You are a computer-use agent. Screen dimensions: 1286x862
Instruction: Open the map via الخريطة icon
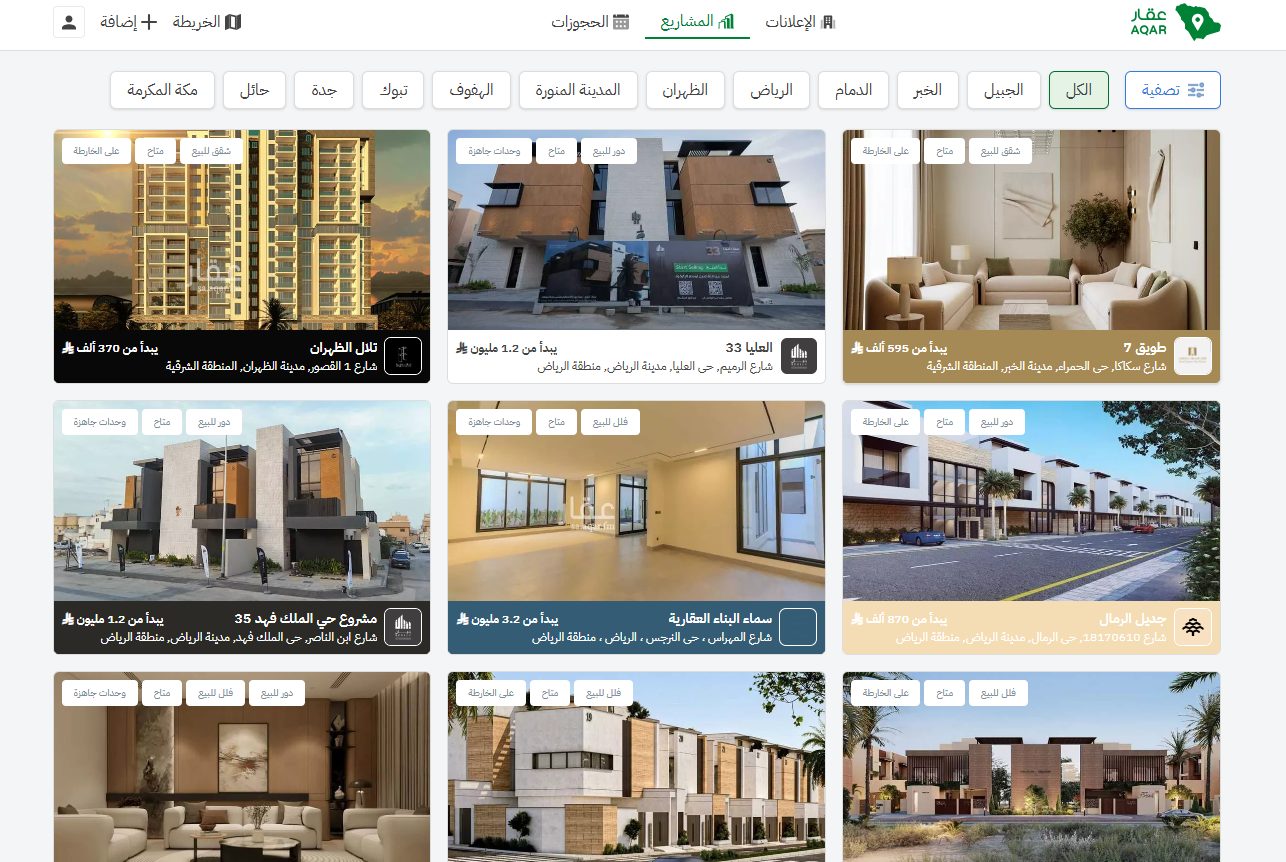tap(233, 22)
